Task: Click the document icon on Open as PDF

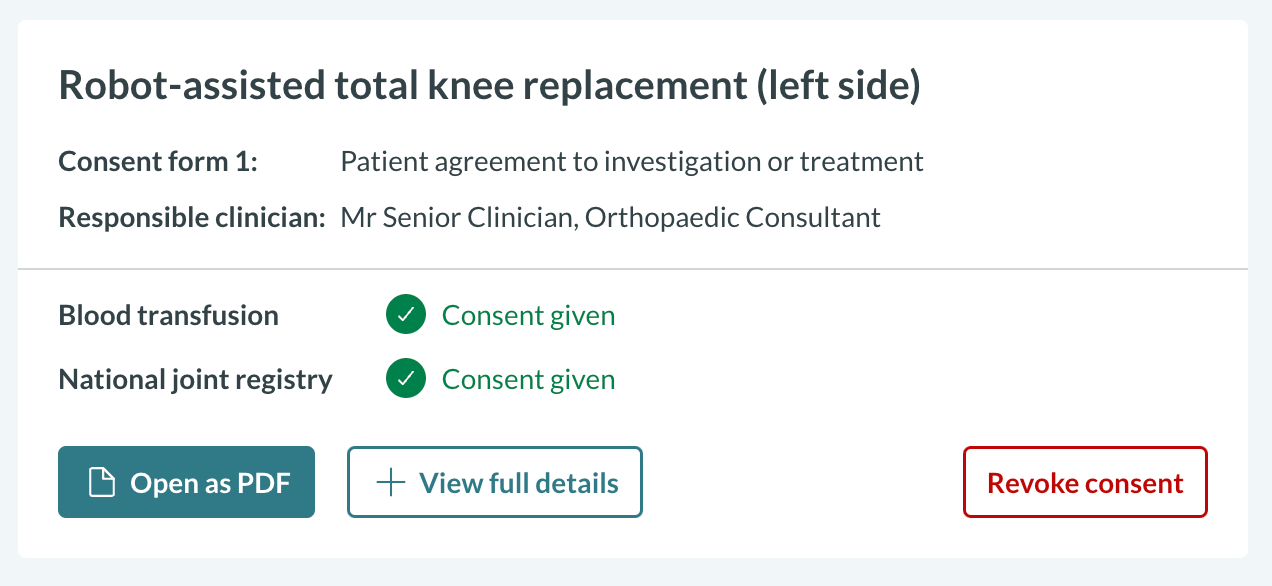Action: [x=101, y=483]
